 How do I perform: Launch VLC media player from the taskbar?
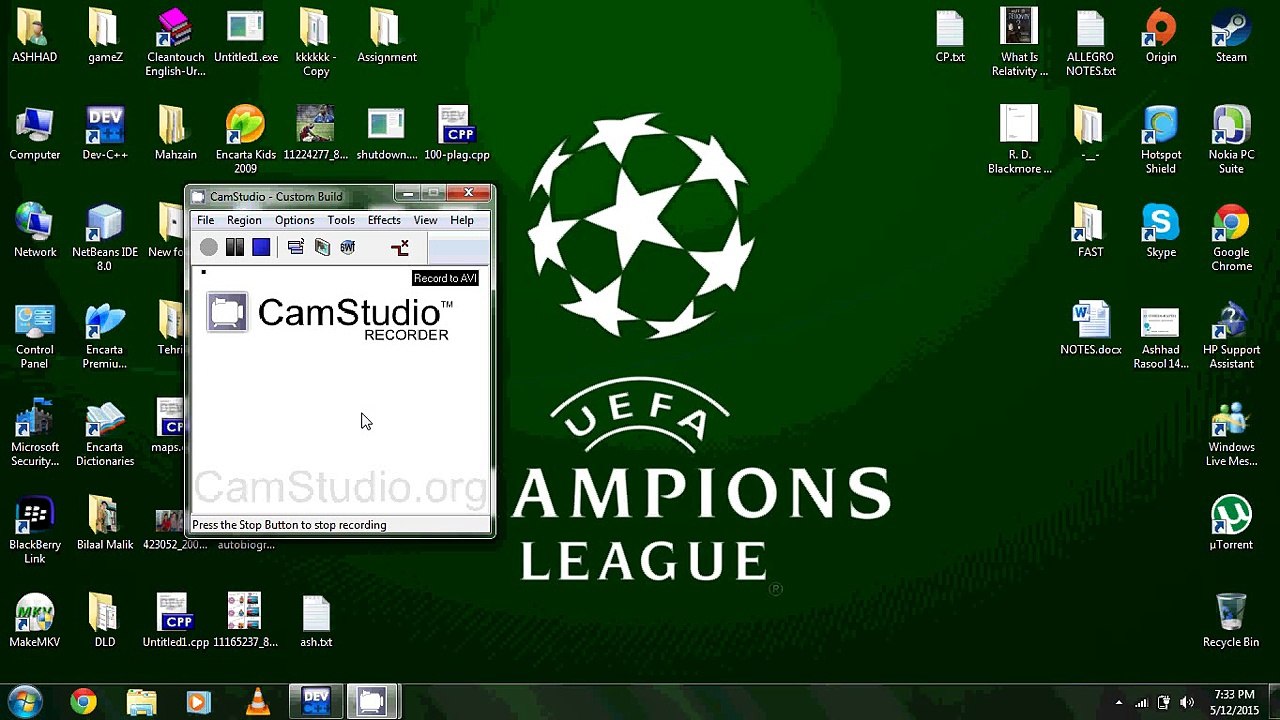click(x=257, y=702)
